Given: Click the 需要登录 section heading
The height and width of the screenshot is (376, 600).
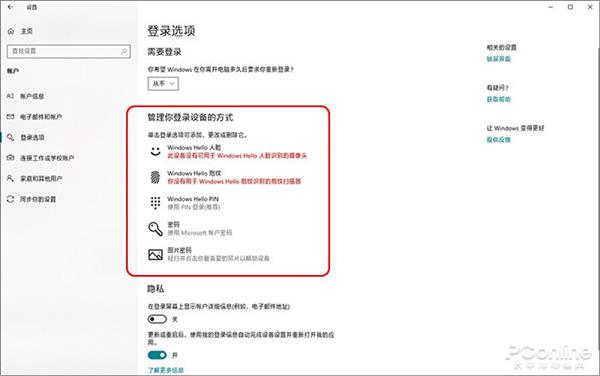Looking at the screenshot, I should tap(165, 52).
